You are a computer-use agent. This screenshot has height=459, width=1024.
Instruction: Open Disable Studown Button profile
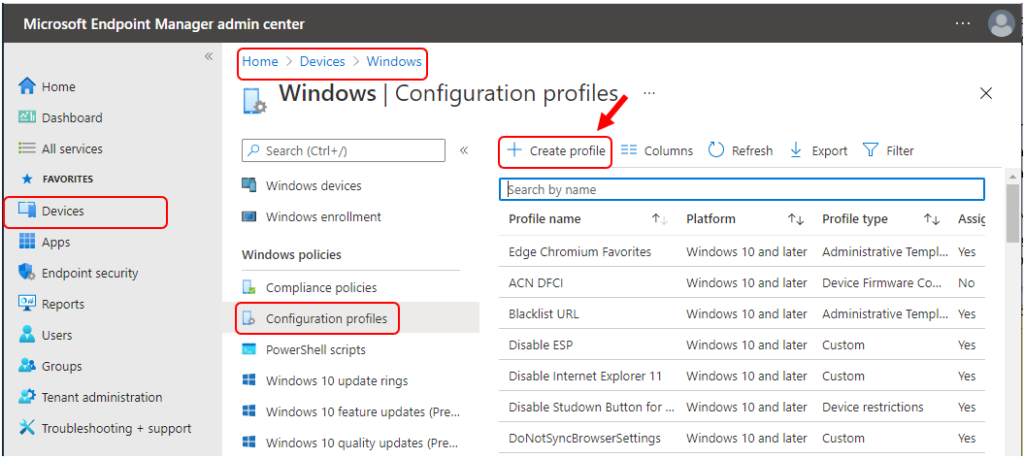pos(592,407)
